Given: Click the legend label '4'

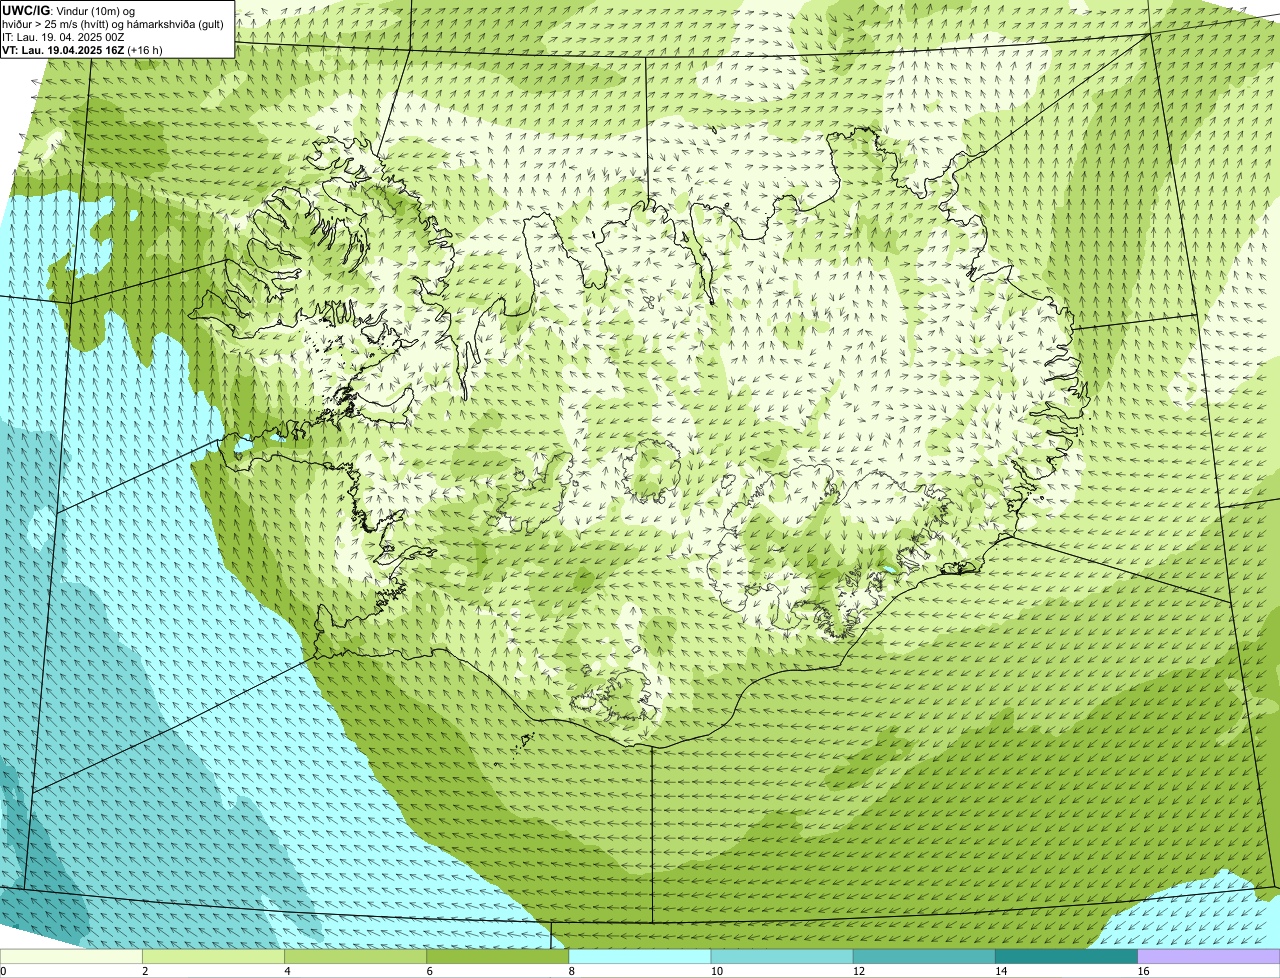Looking at the screenshot, I should click(x=287, y=971).
